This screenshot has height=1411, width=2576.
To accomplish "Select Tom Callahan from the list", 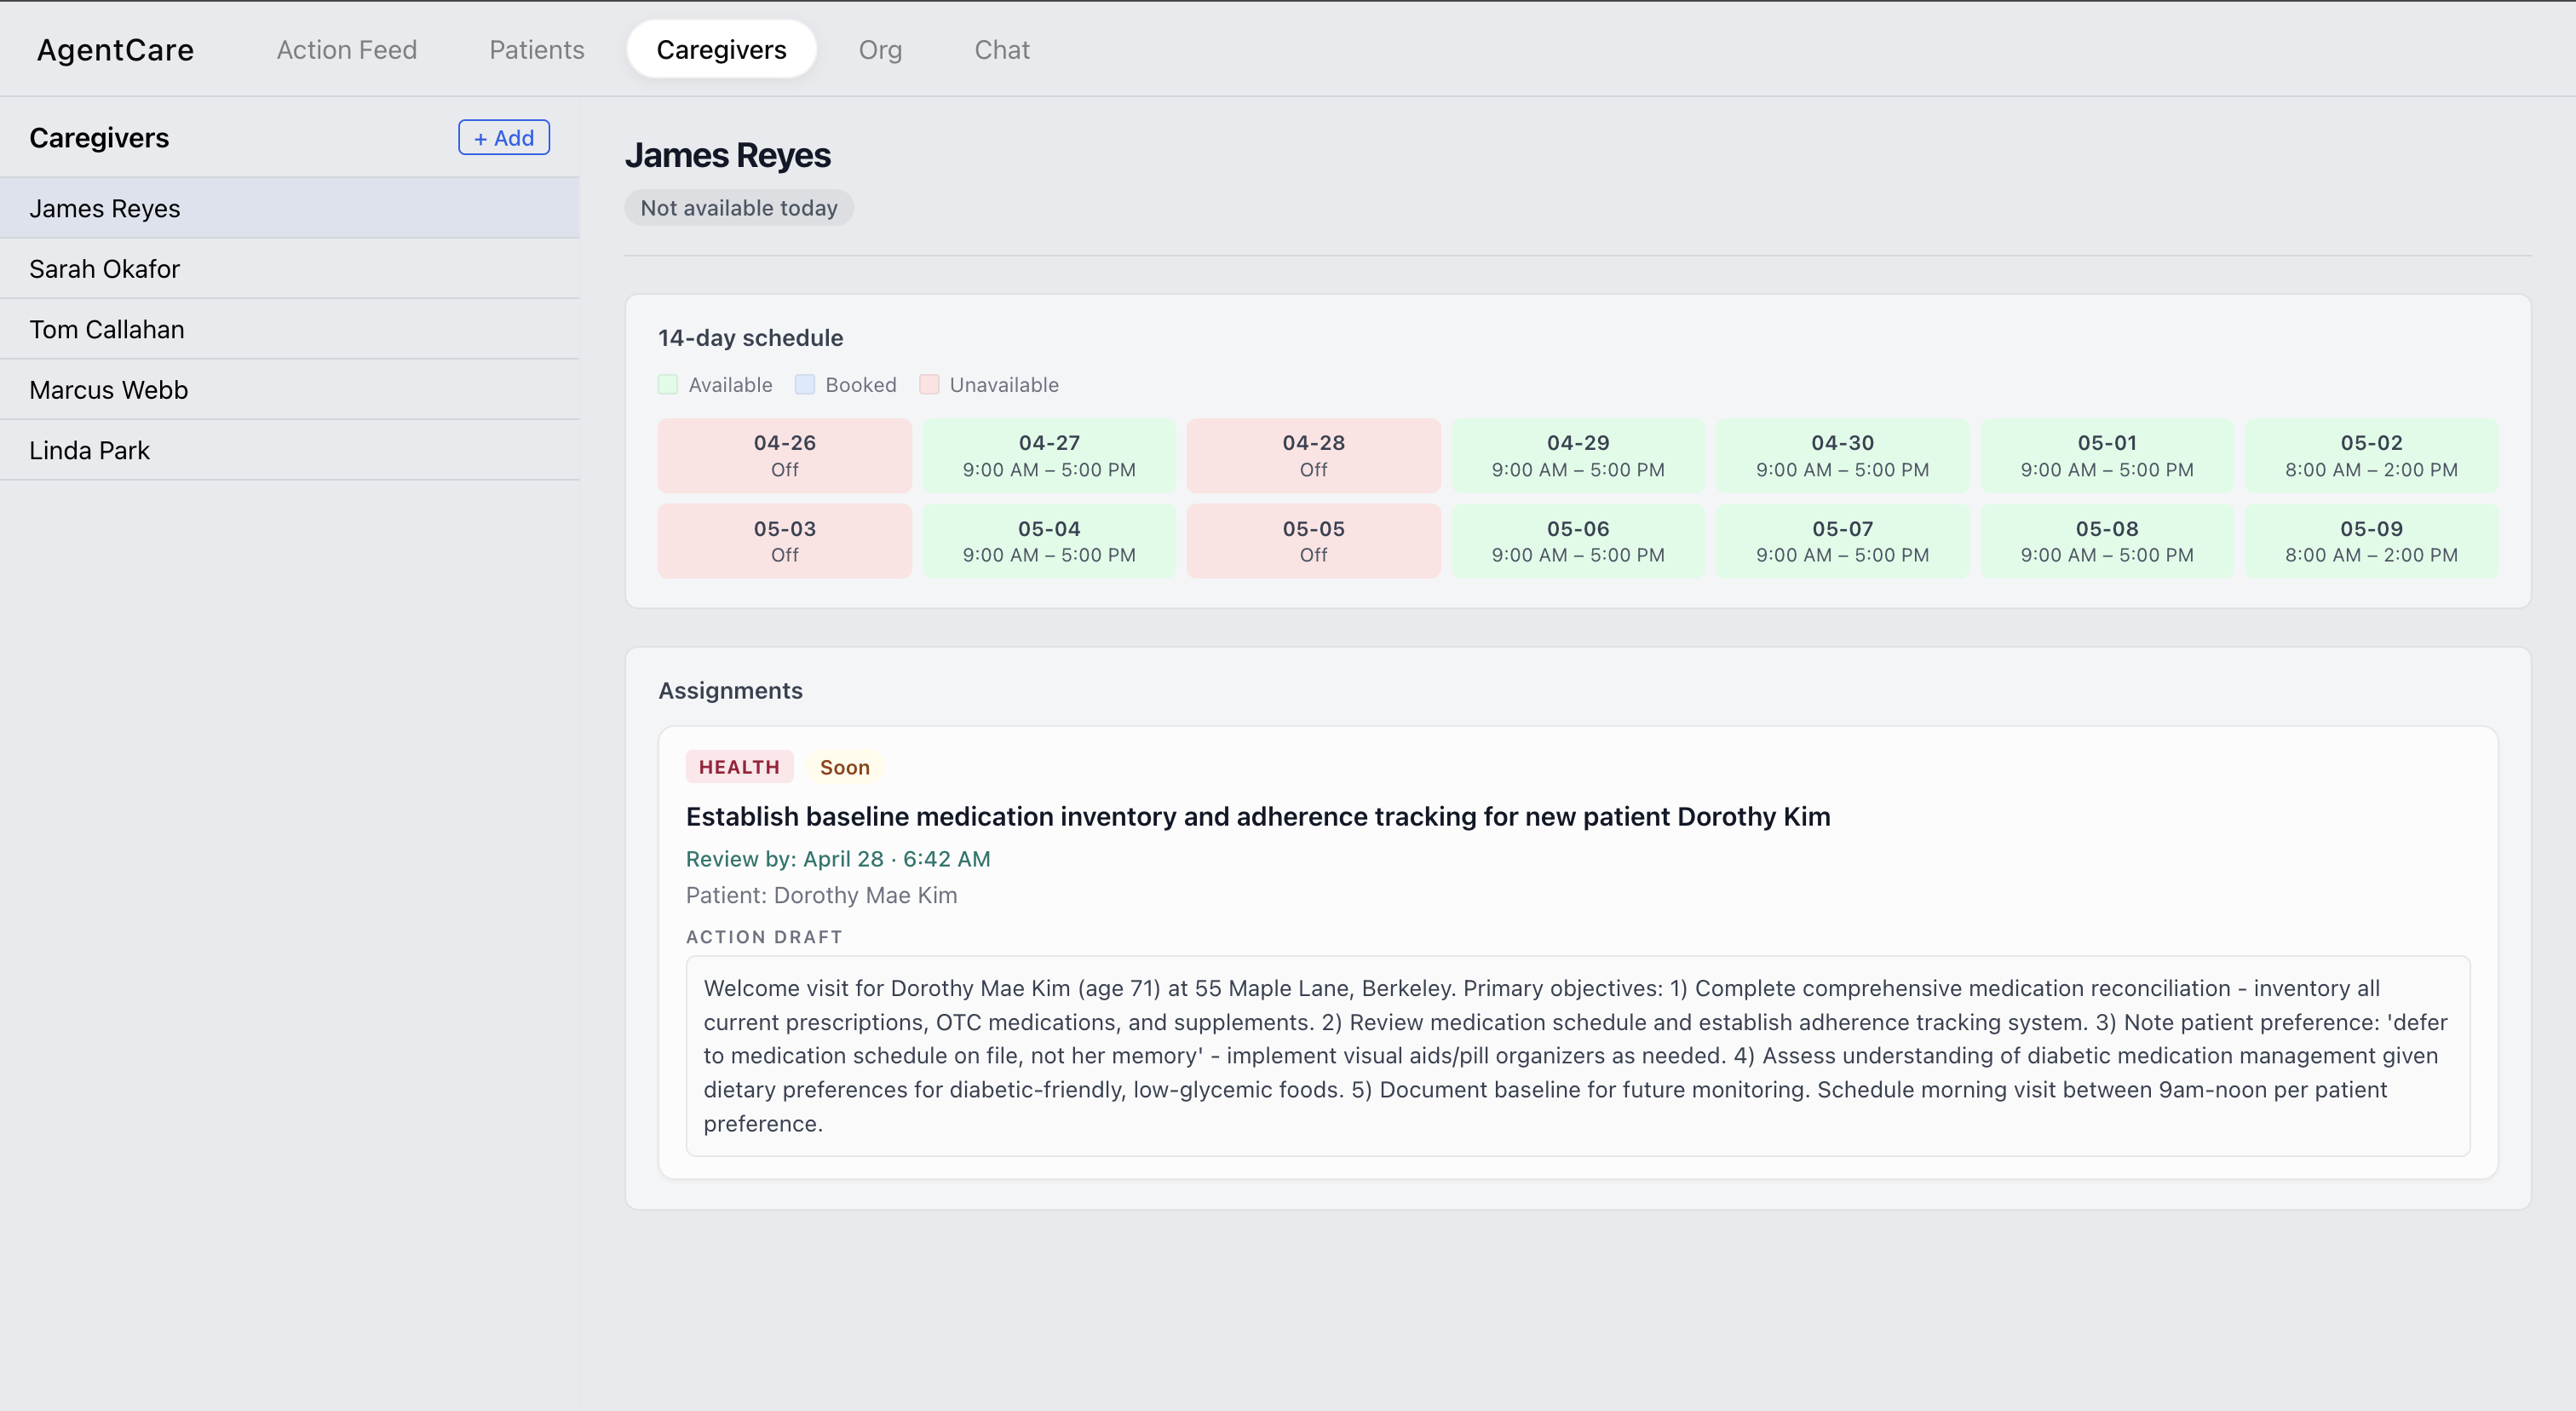I will click(106, 329).
